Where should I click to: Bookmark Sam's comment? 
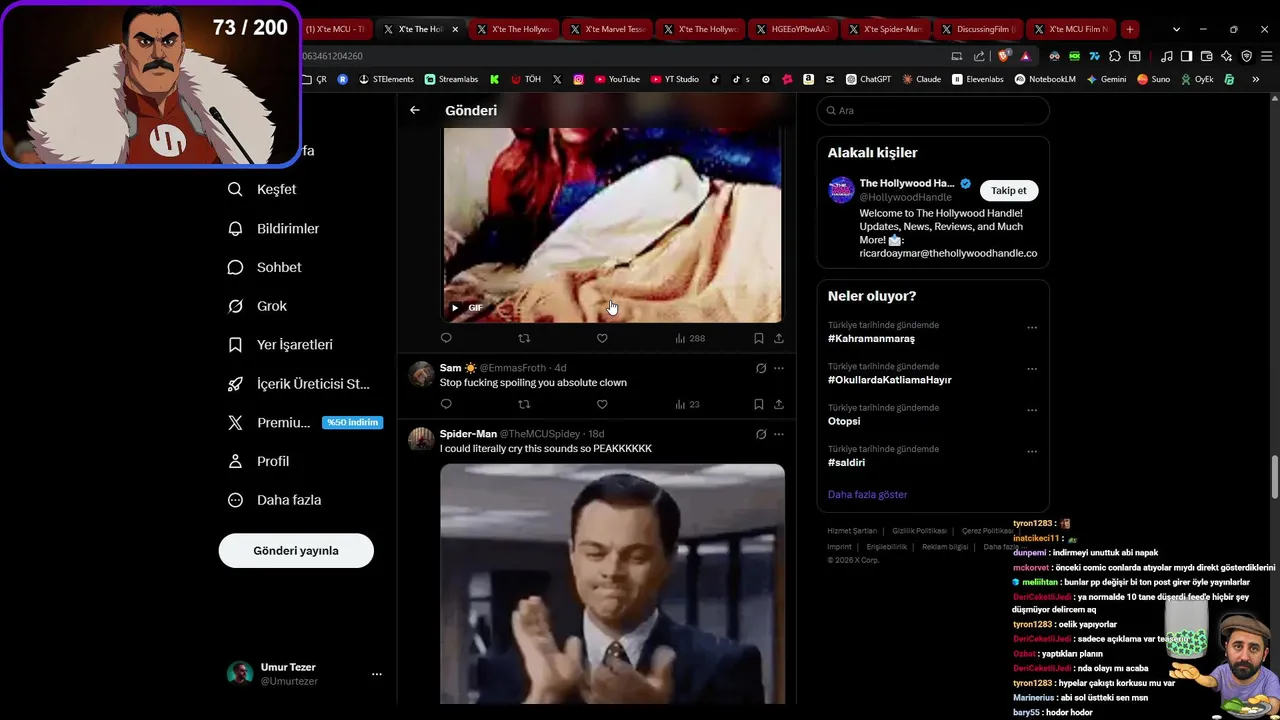pyautogui.click(x=759, y=404)
